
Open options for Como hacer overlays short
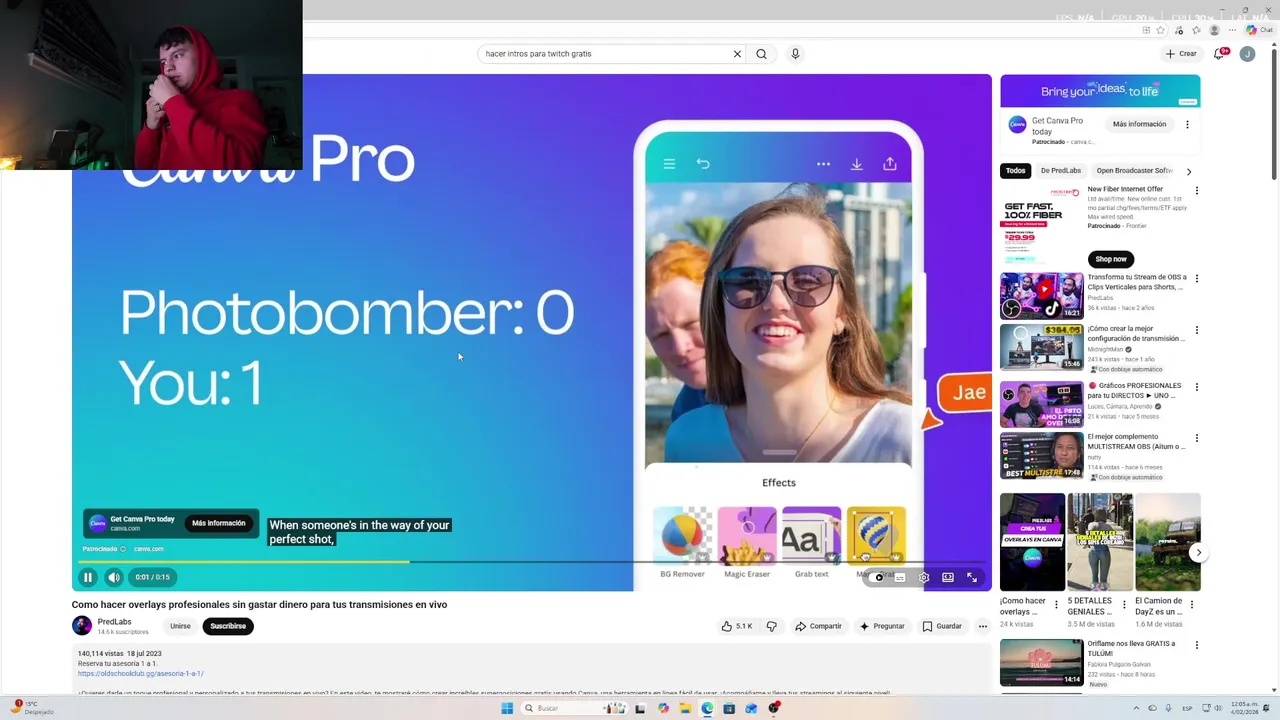coord(1056,605)
